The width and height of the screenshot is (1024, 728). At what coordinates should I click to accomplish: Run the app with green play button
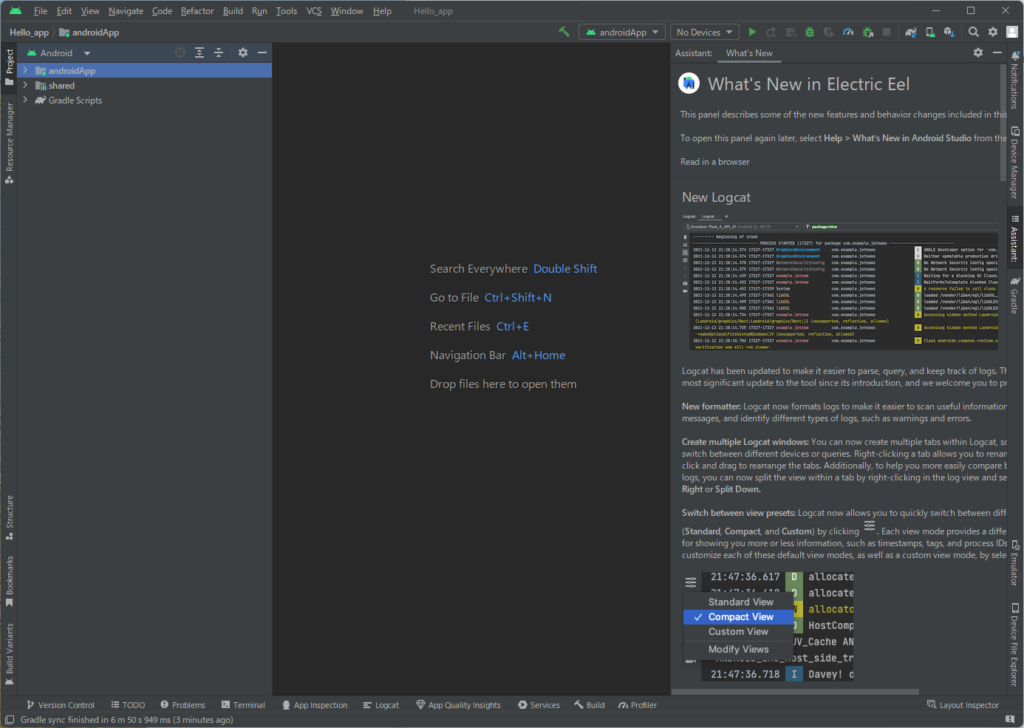click(753, 32)
